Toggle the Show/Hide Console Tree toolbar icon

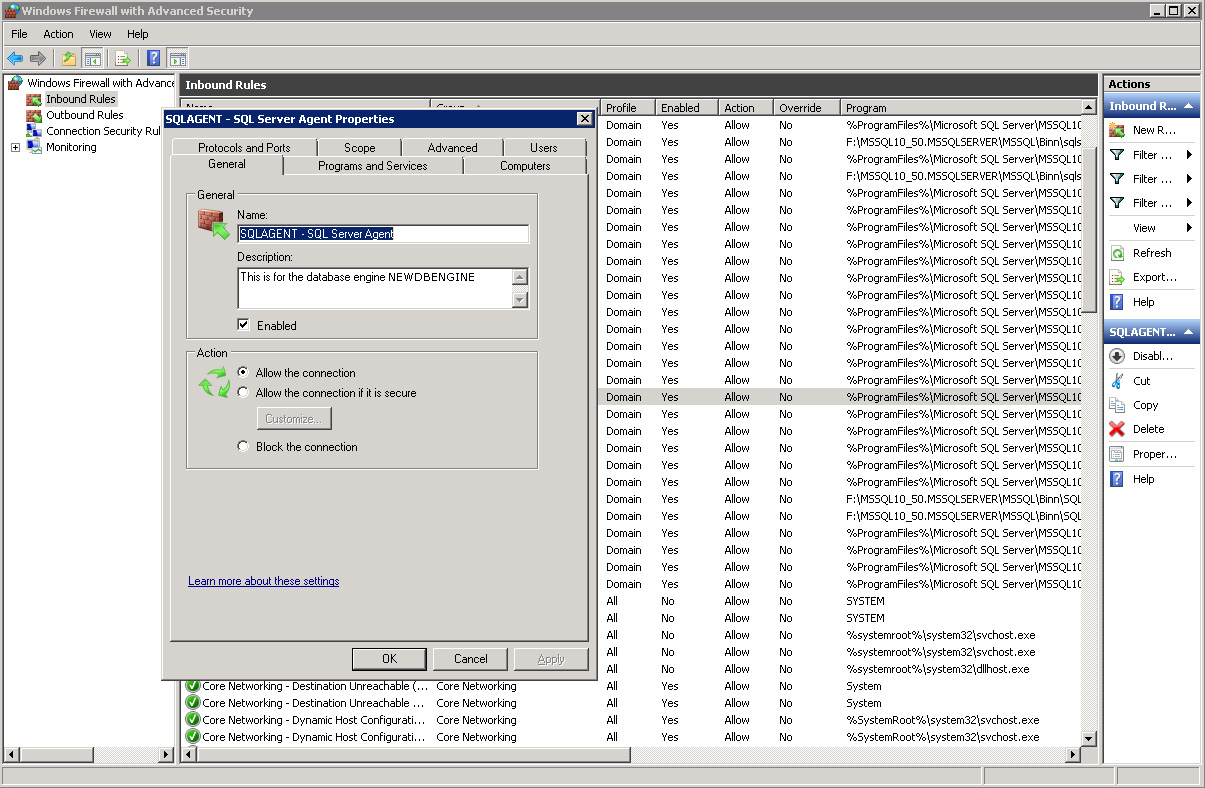(x=92, y=58)
